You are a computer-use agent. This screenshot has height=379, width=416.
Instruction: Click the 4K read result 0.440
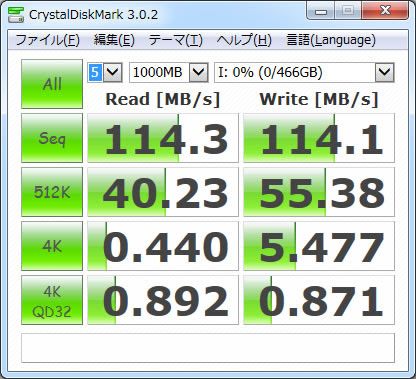click(x=163, y=246)
